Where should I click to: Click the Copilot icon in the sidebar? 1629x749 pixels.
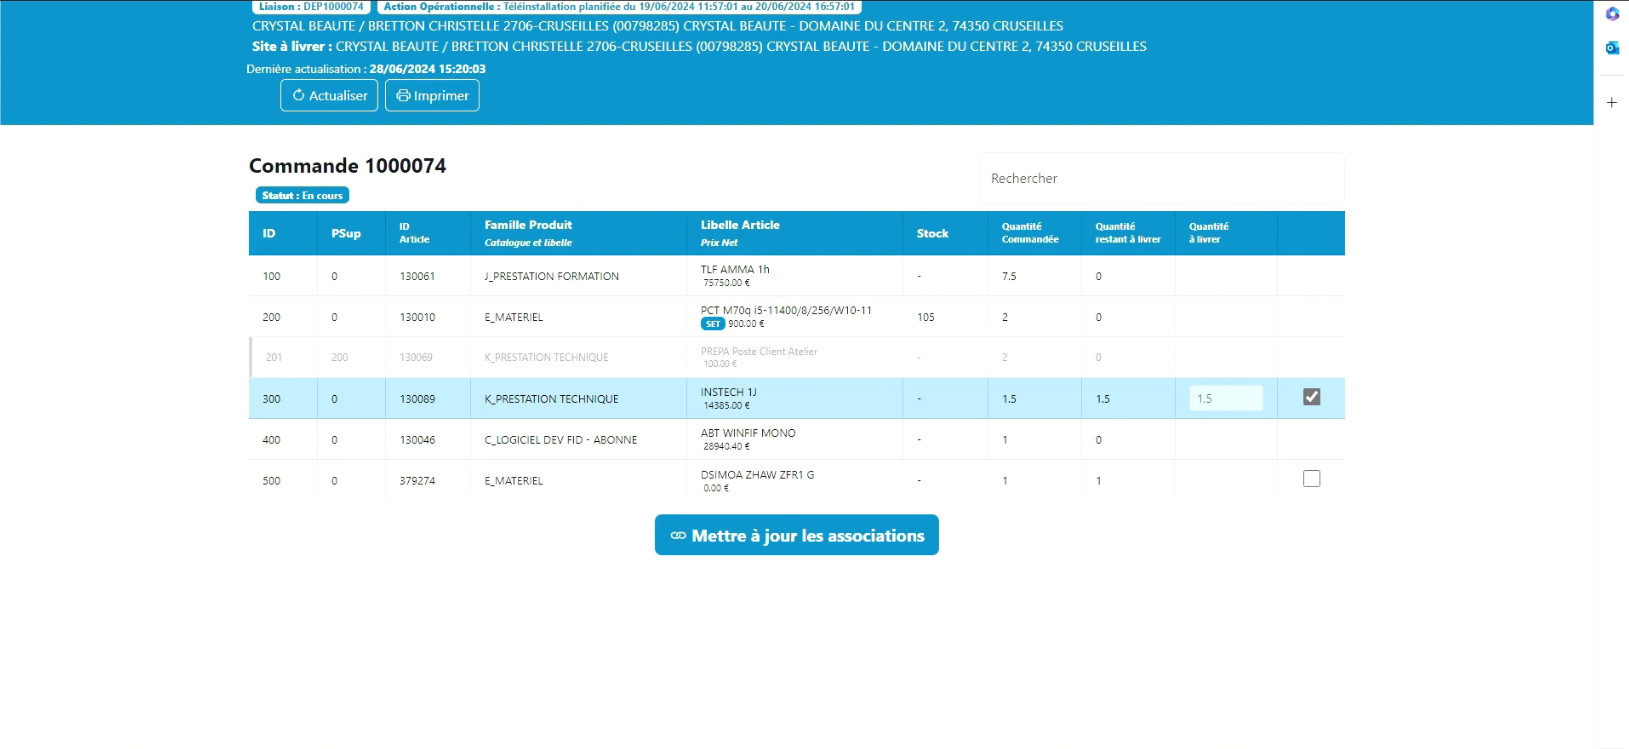point(1611,14)
